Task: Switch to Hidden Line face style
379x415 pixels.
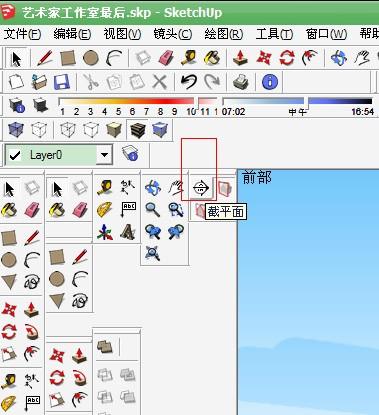Action: [x=91, y=129]
